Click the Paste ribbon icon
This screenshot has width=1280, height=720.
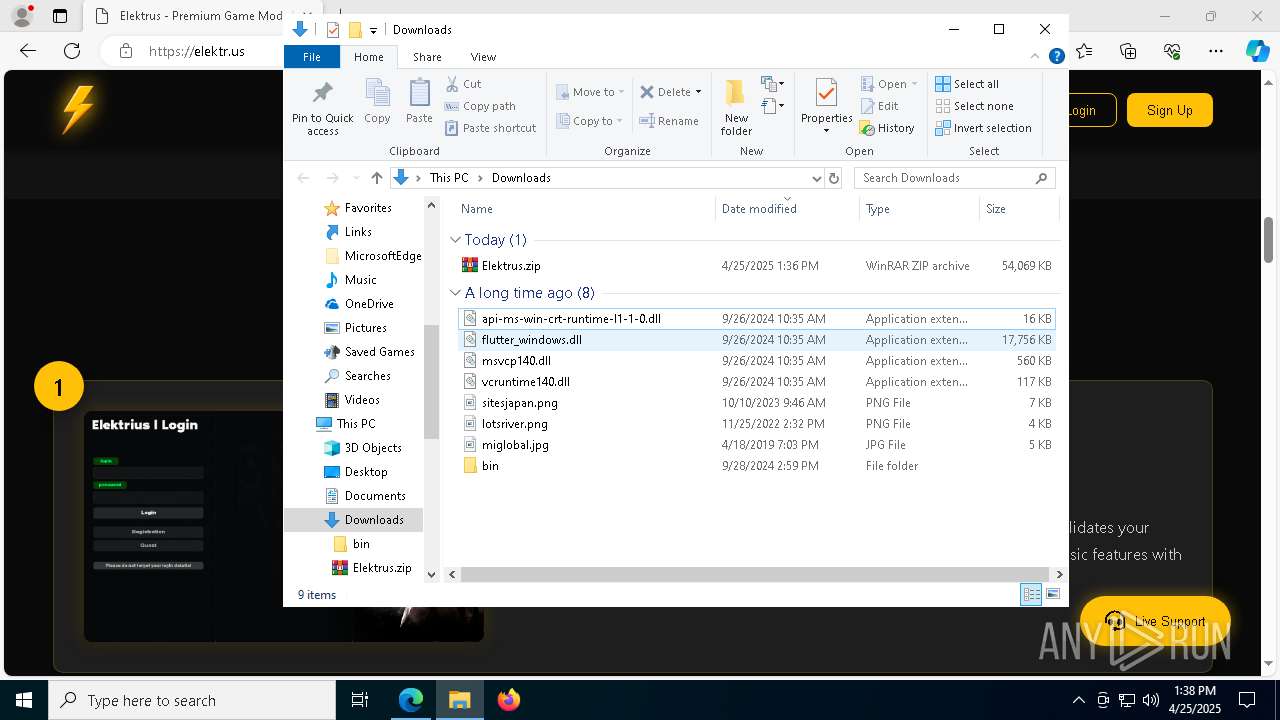pos(419,101)
